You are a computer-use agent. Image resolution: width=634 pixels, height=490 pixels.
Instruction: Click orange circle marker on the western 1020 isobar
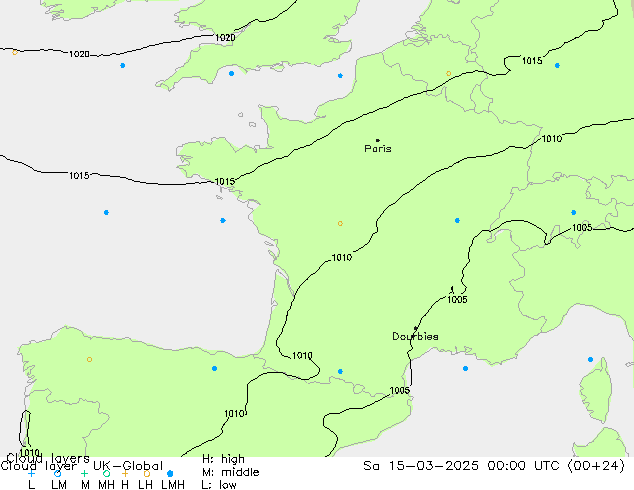coord(15,52)
